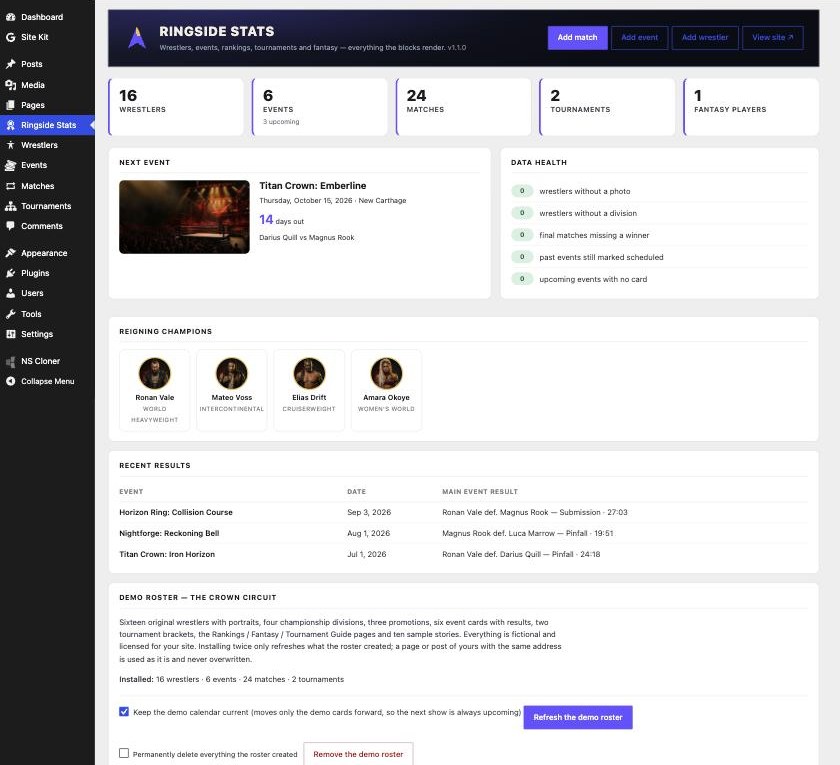Click Nightforge: Reckoning Bell result row
This screenshot has width=840, height=765.
[x=463, y=533]
